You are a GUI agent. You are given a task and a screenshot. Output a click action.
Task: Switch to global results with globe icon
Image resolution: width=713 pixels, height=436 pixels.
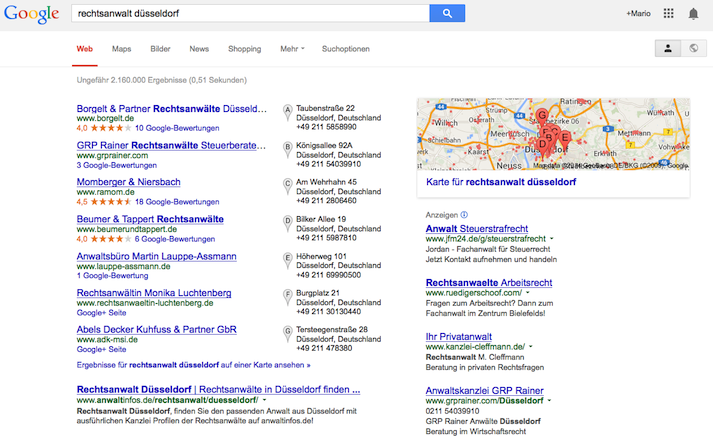(x=693, y=48)
